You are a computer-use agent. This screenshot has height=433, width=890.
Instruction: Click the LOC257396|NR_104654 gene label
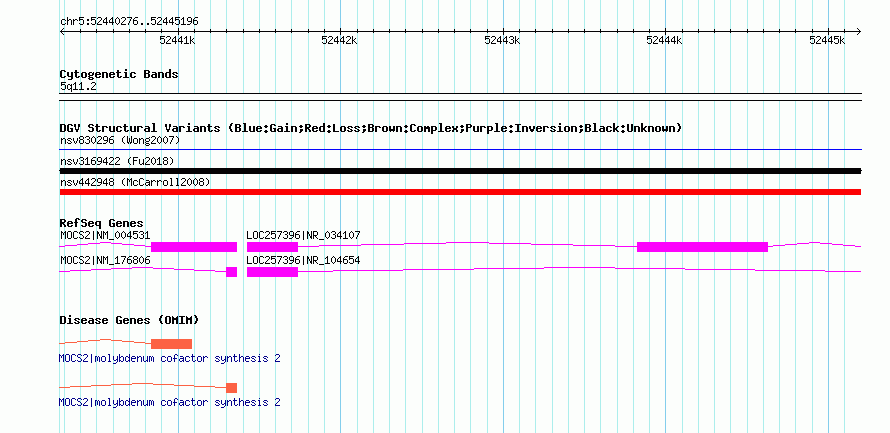[303, 260]
